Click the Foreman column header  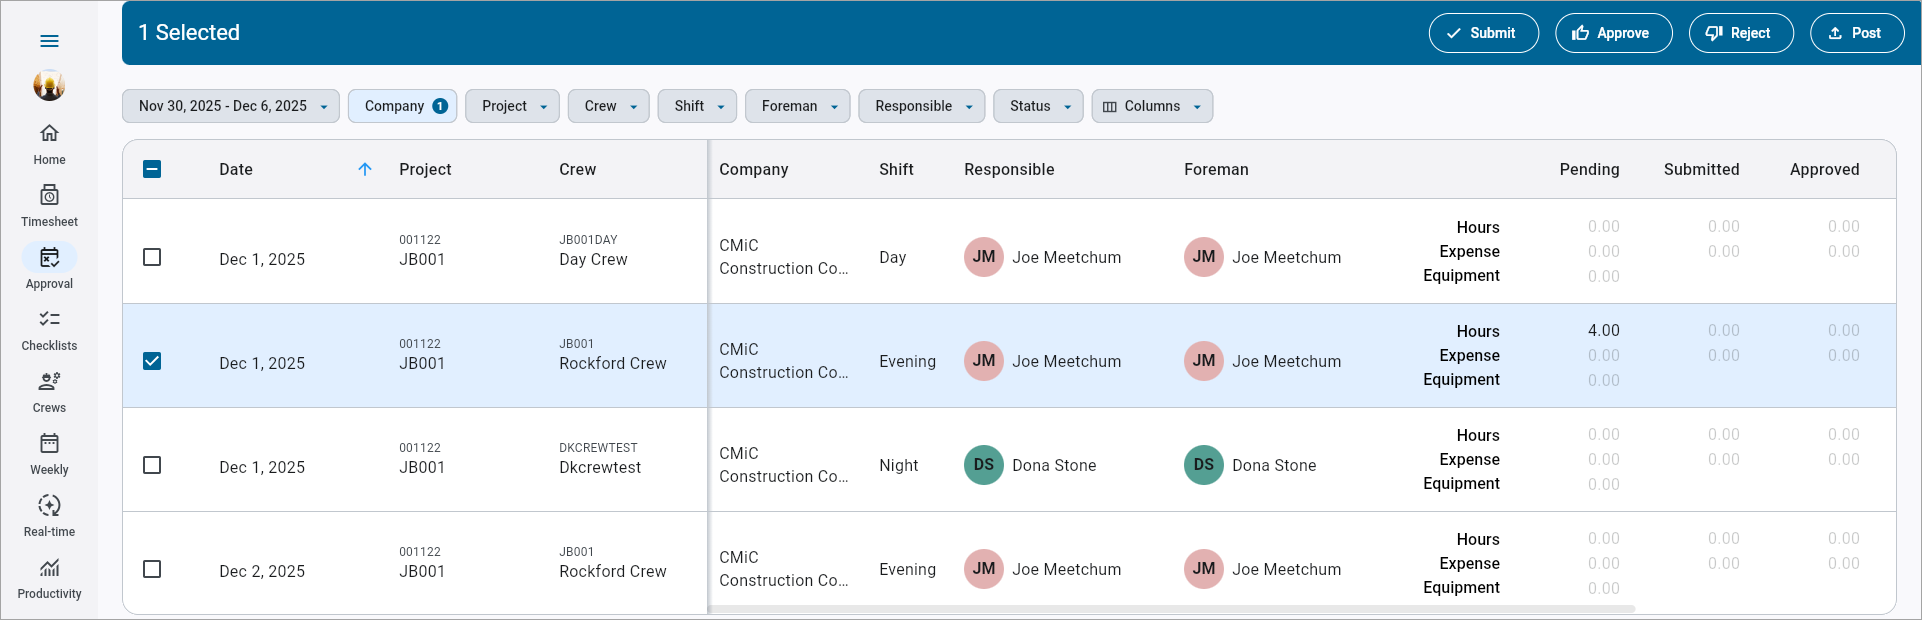tap(1216, 169)
